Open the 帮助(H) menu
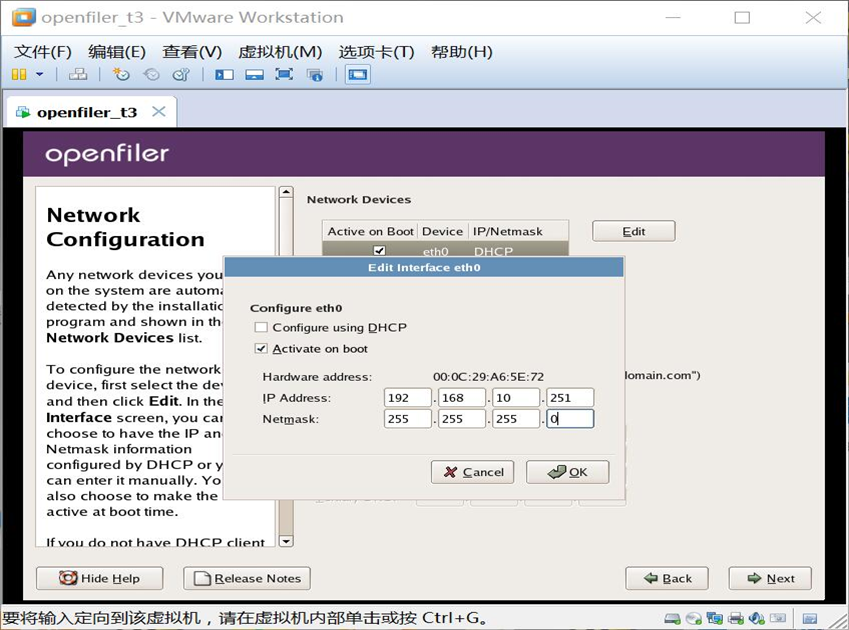Image resolution: width=849 pixels, height=630 pixels. tap(461, 52)
